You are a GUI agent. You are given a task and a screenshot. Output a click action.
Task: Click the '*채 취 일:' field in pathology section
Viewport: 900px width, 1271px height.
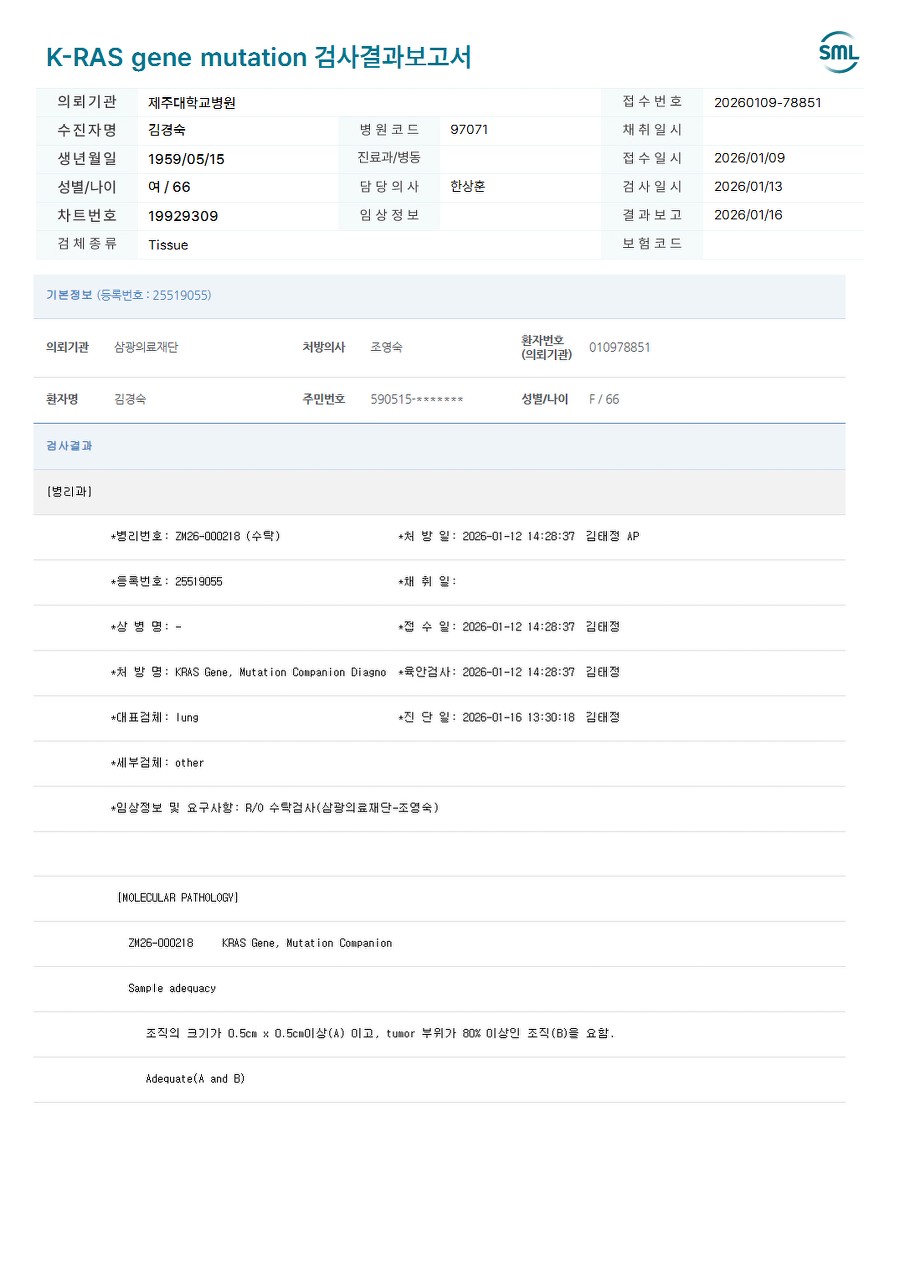427,582
